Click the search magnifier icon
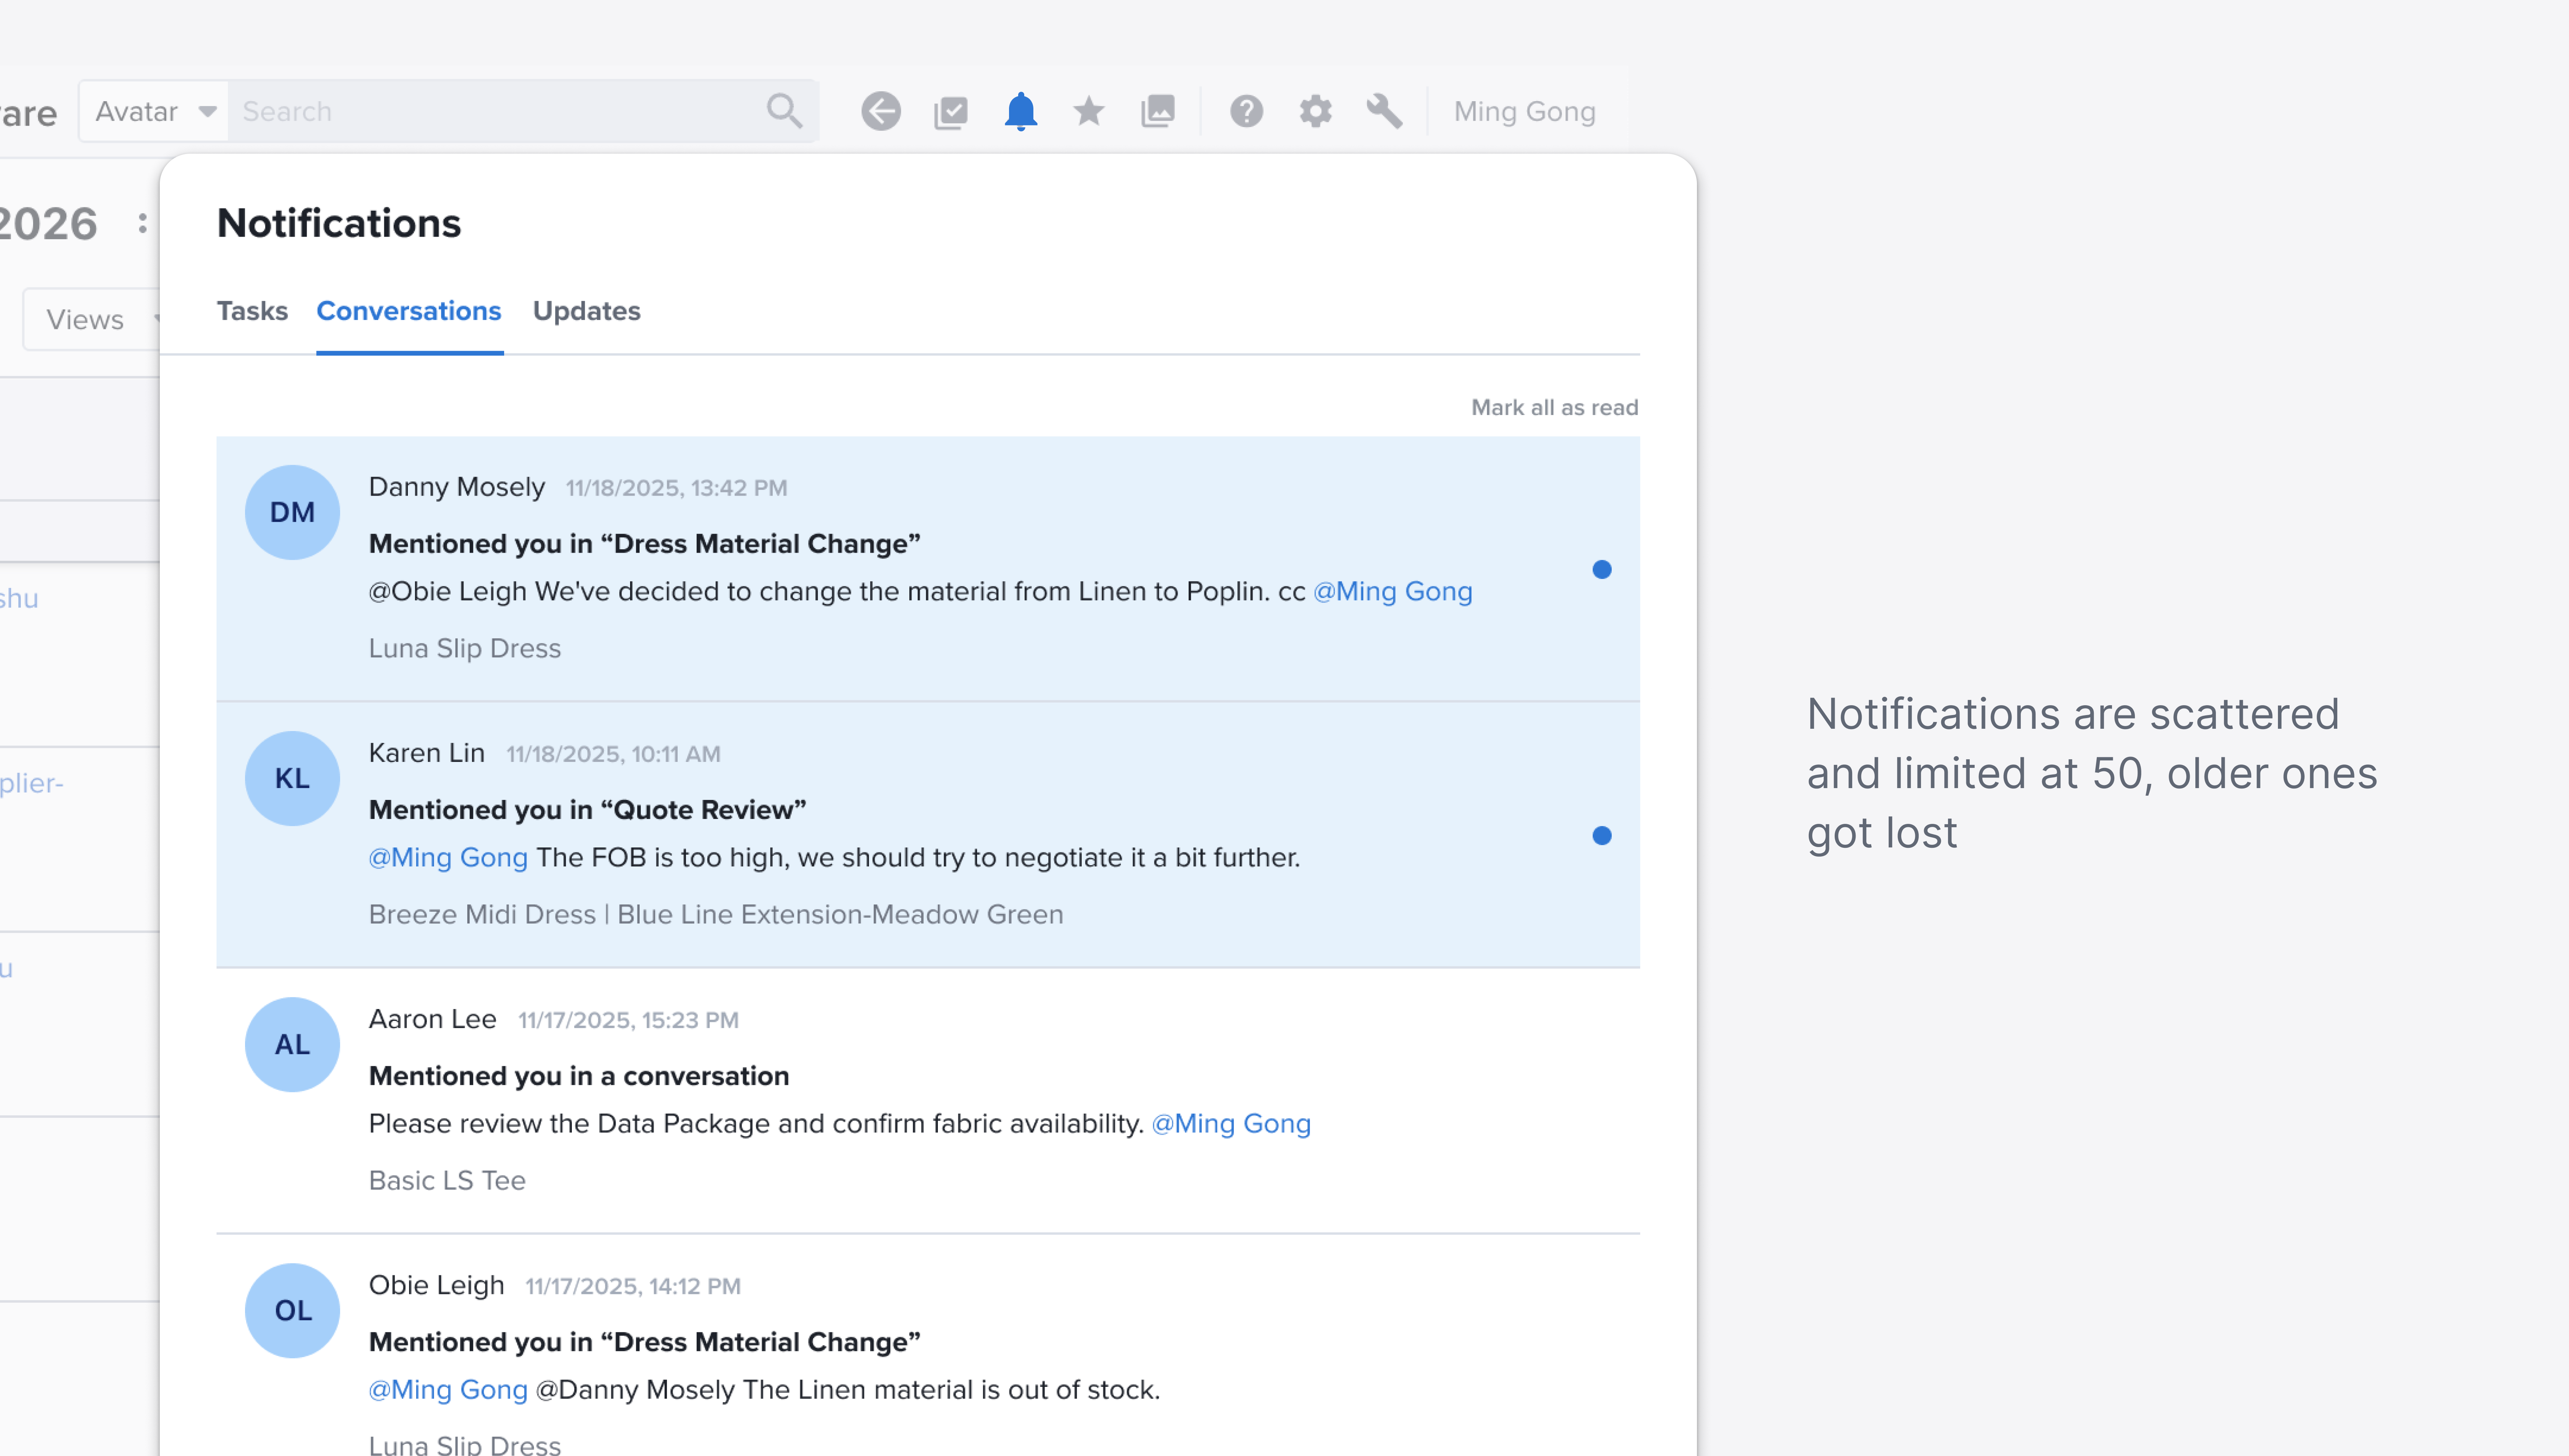 (784, 111)
